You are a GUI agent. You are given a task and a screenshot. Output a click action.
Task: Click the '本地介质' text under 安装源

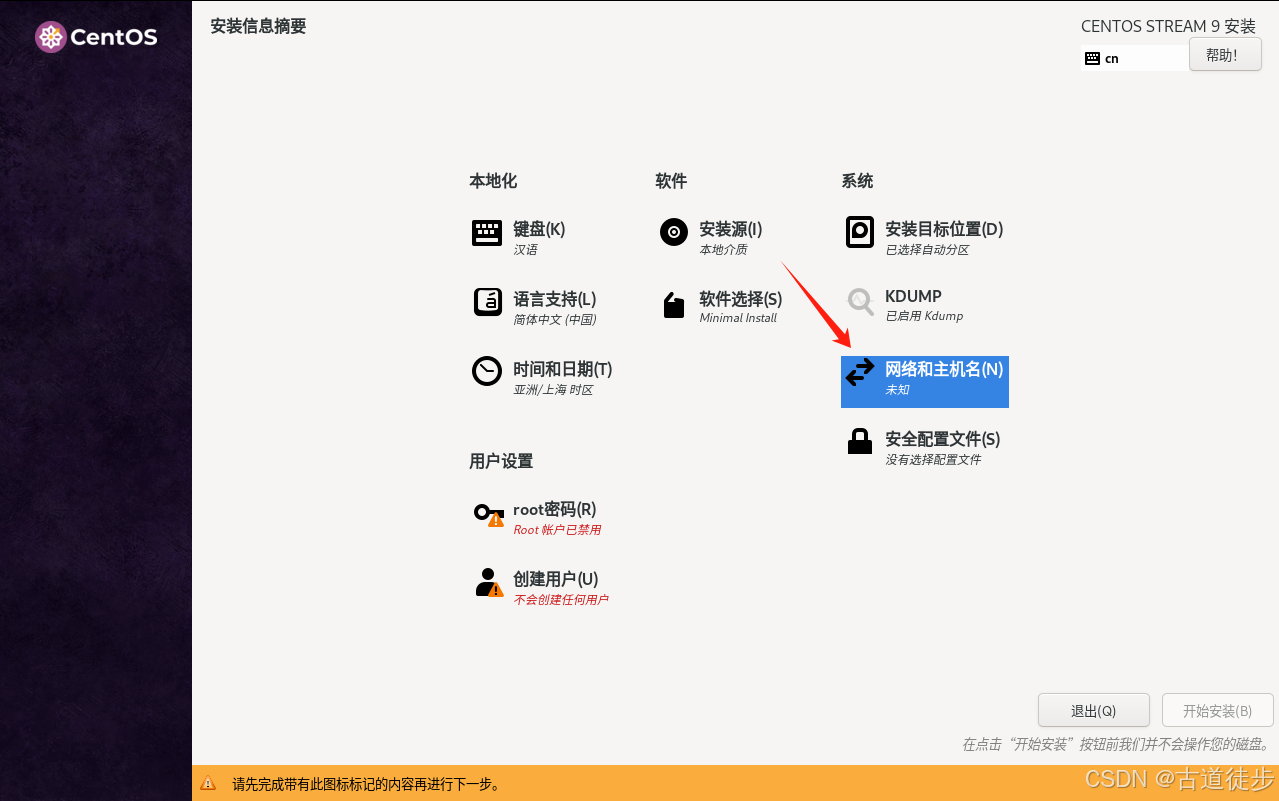click(x=723, y=250)
